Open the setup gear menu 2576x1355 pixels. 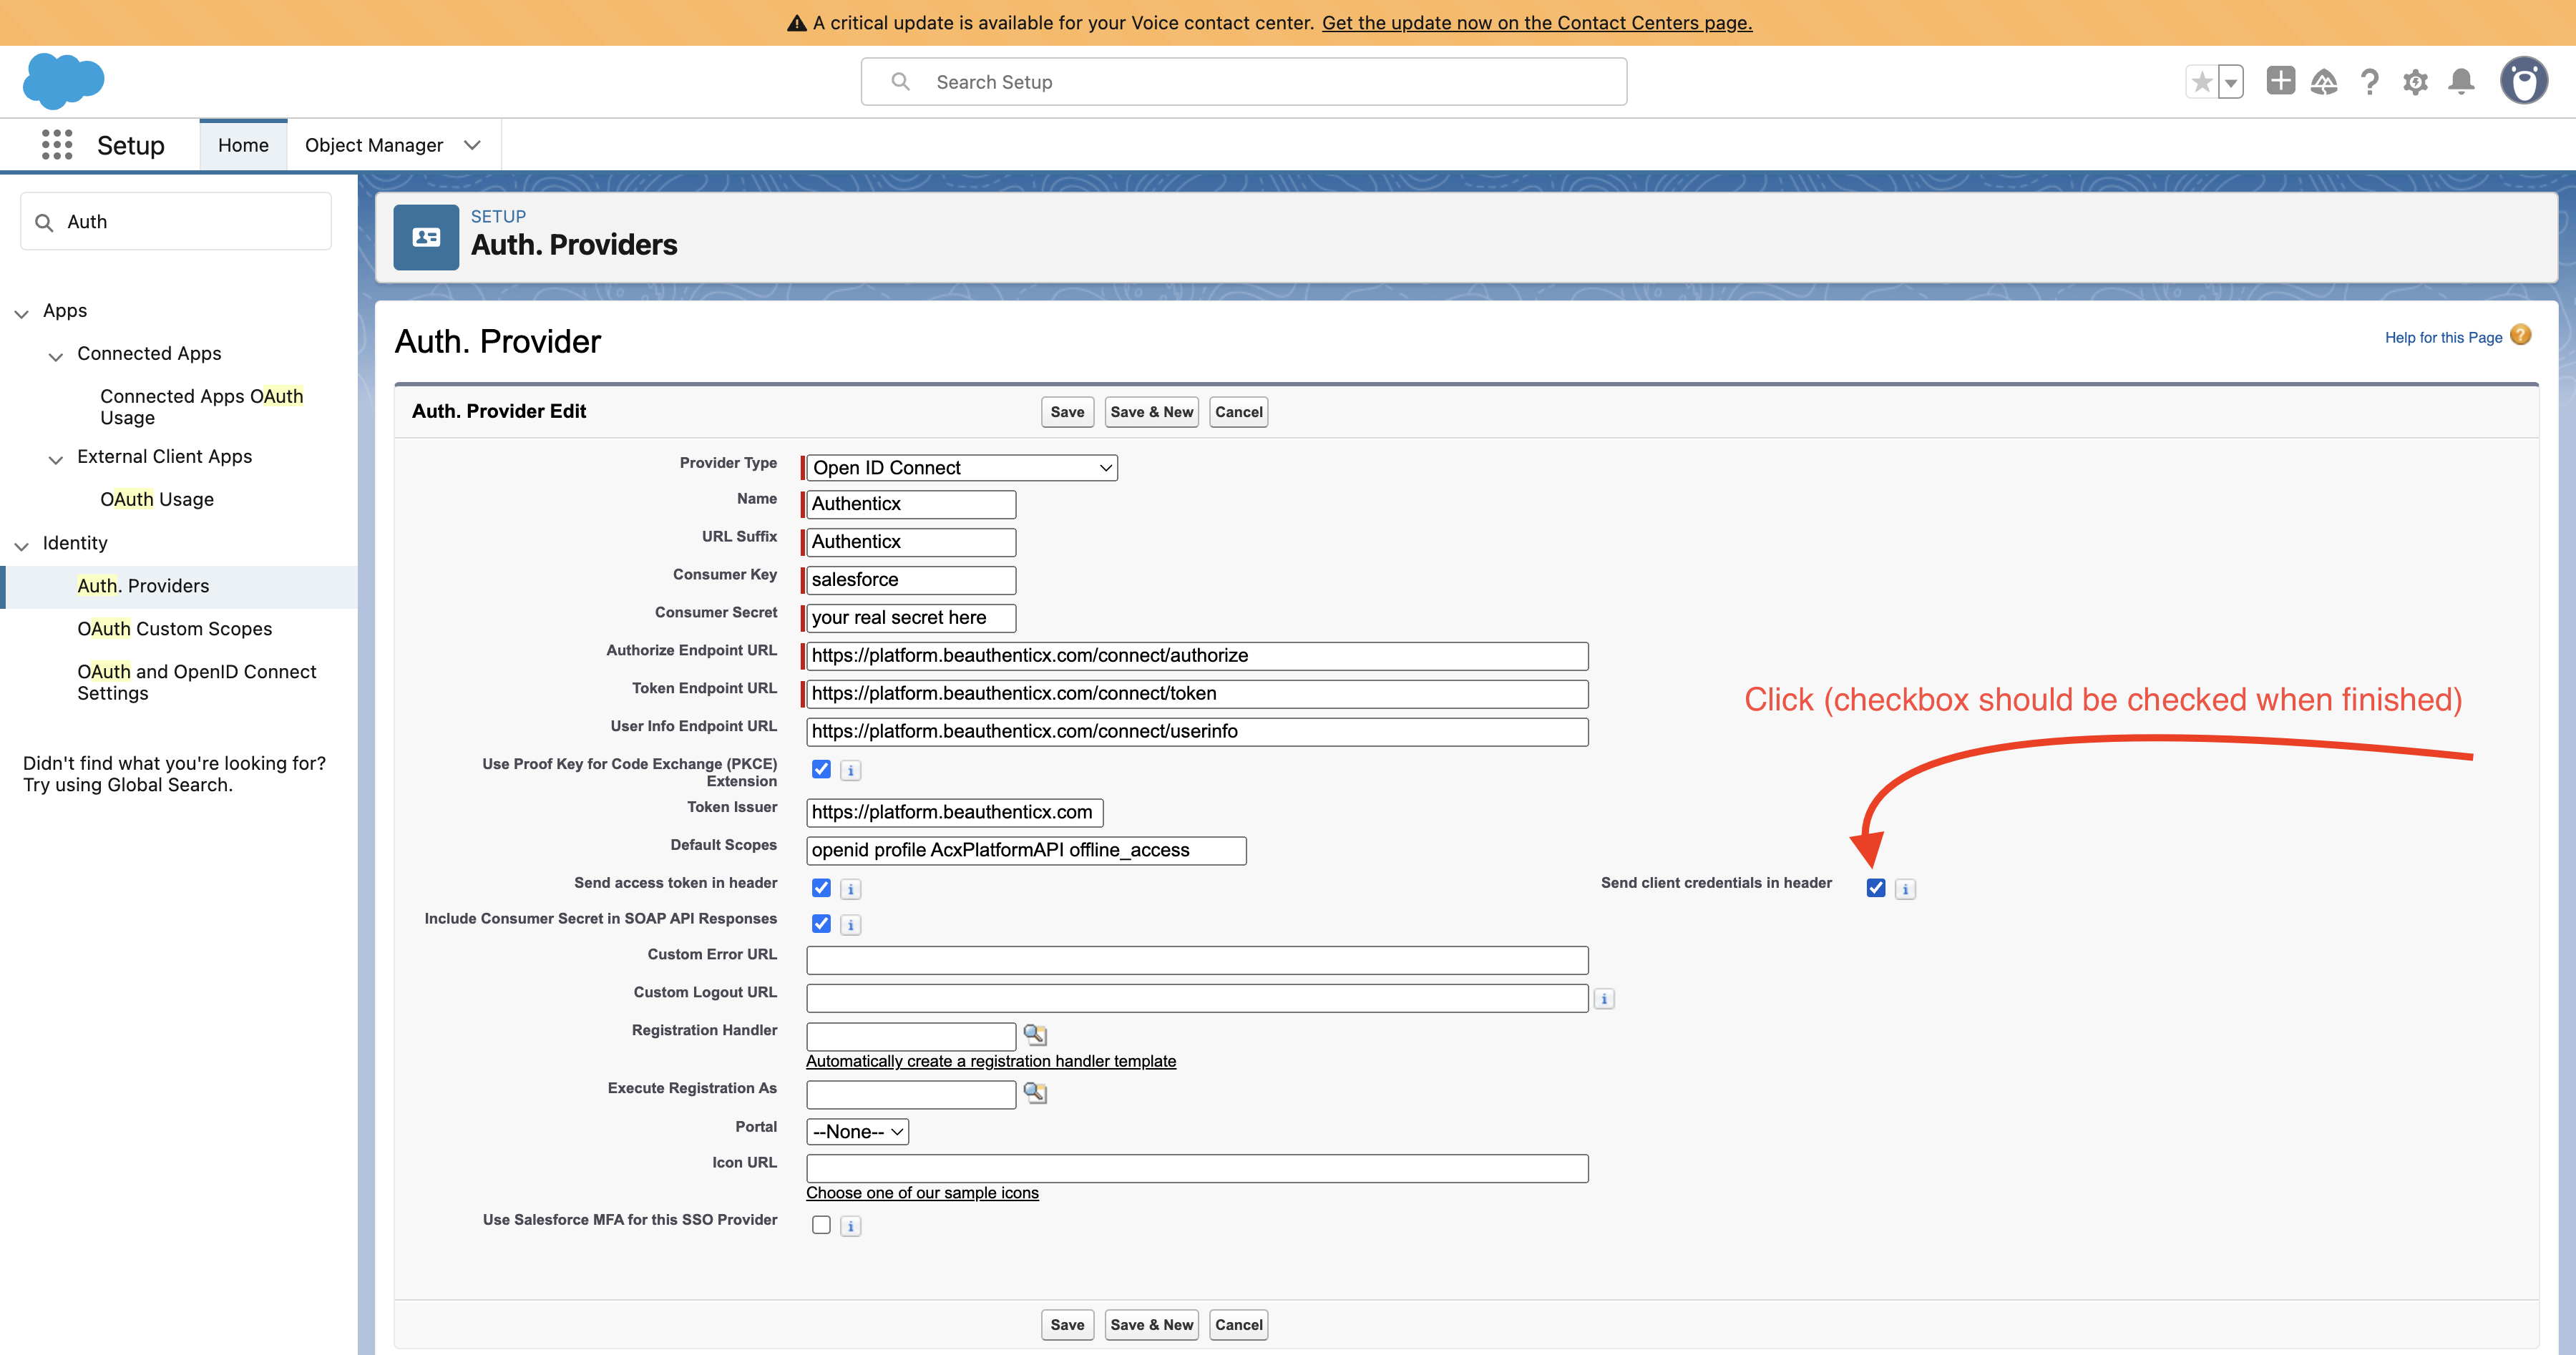2415,82
